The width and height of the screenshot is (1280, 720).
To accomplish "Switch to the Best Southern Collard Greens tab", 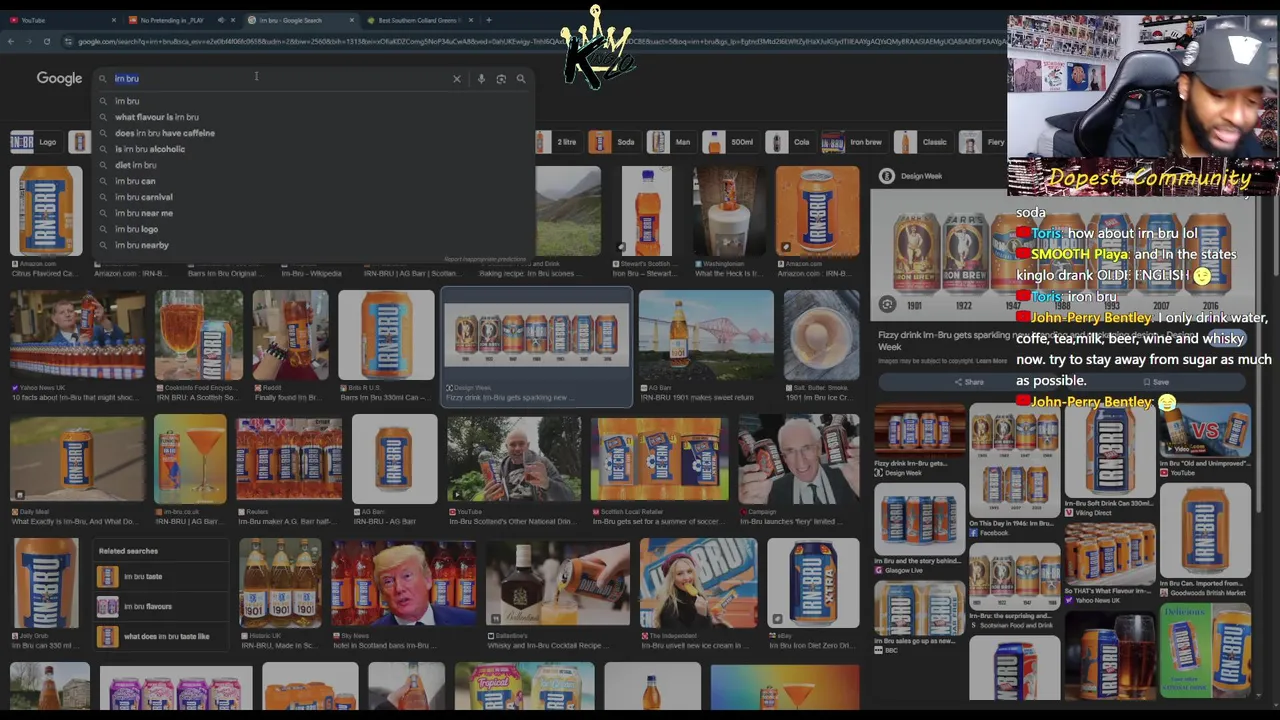I will pyautogui.click(x=418, y=20).
